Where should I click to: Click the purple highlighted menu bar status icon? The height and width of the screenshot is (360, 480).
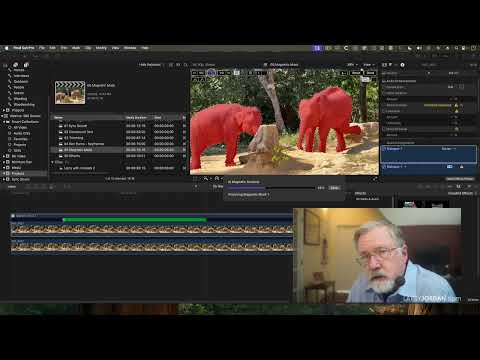click(x=317, y=48)
